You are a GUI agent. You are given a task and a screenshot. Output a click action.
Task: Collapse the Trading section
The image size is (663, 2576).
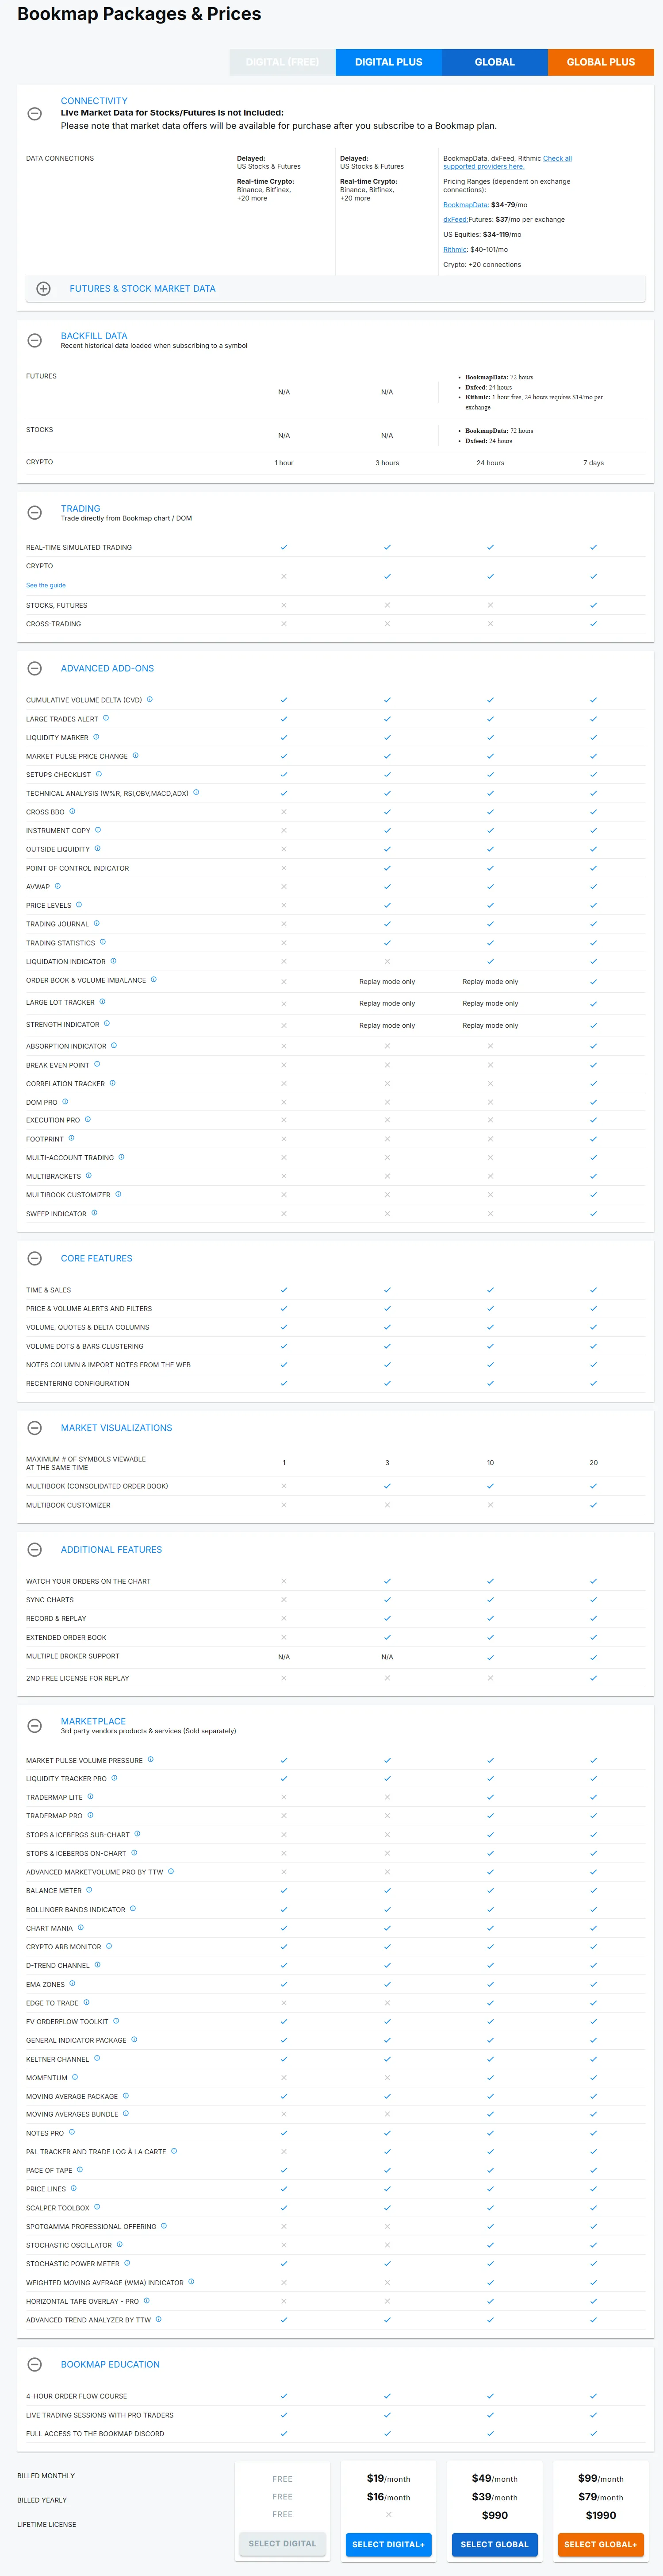(x=34, y=513)
